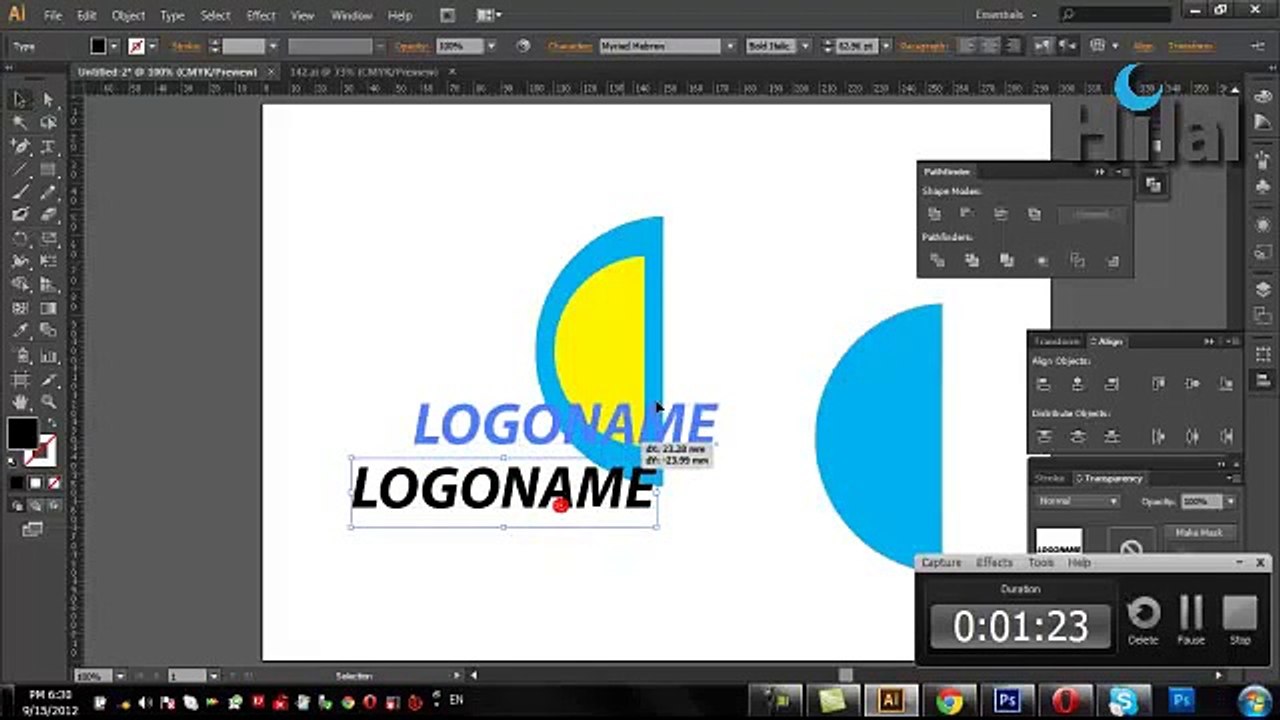Select the Type tool
This screenshot has width=1280, height=720.
click(47, 146)
